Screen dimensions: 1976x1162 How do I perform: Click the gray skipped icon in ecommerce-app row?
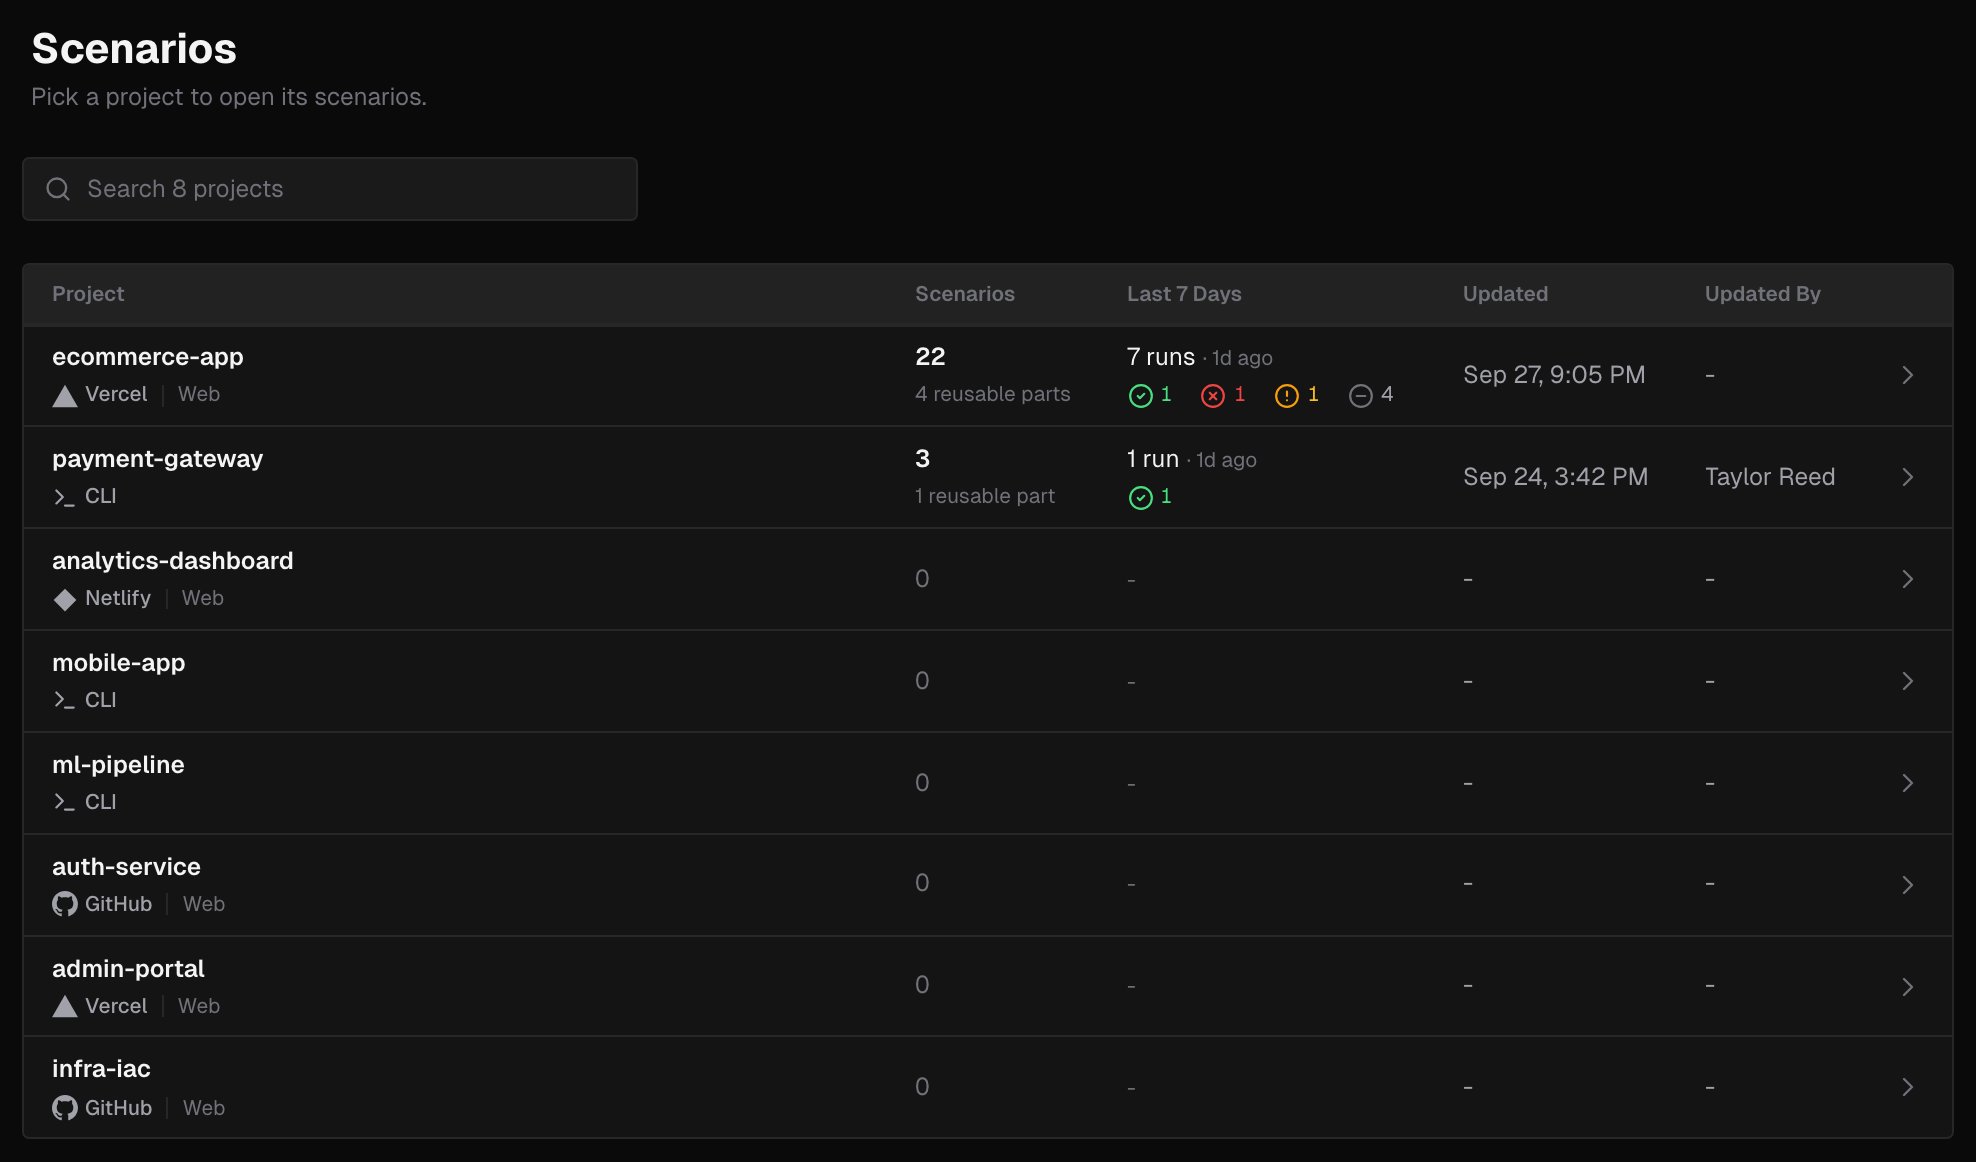1360,396
